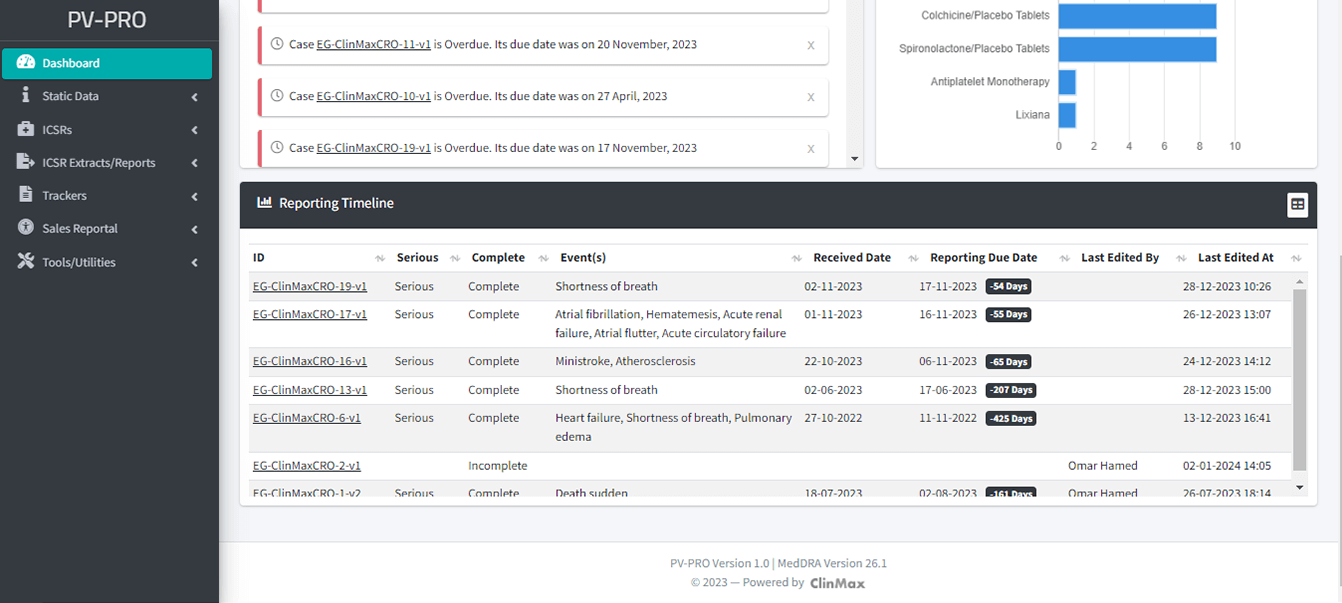Expand the Tools/Utilities submenu chevron
Image resolution: width=1342 pixels, height=603 pixels.
(194, 263)
